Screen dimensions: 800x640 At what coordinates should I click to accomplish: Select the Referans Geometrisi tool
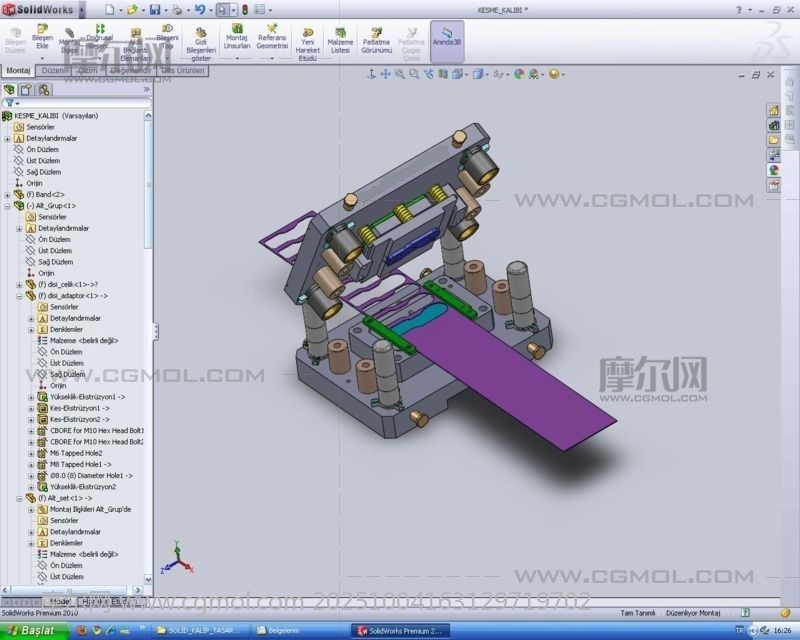(x=271, y=37)
